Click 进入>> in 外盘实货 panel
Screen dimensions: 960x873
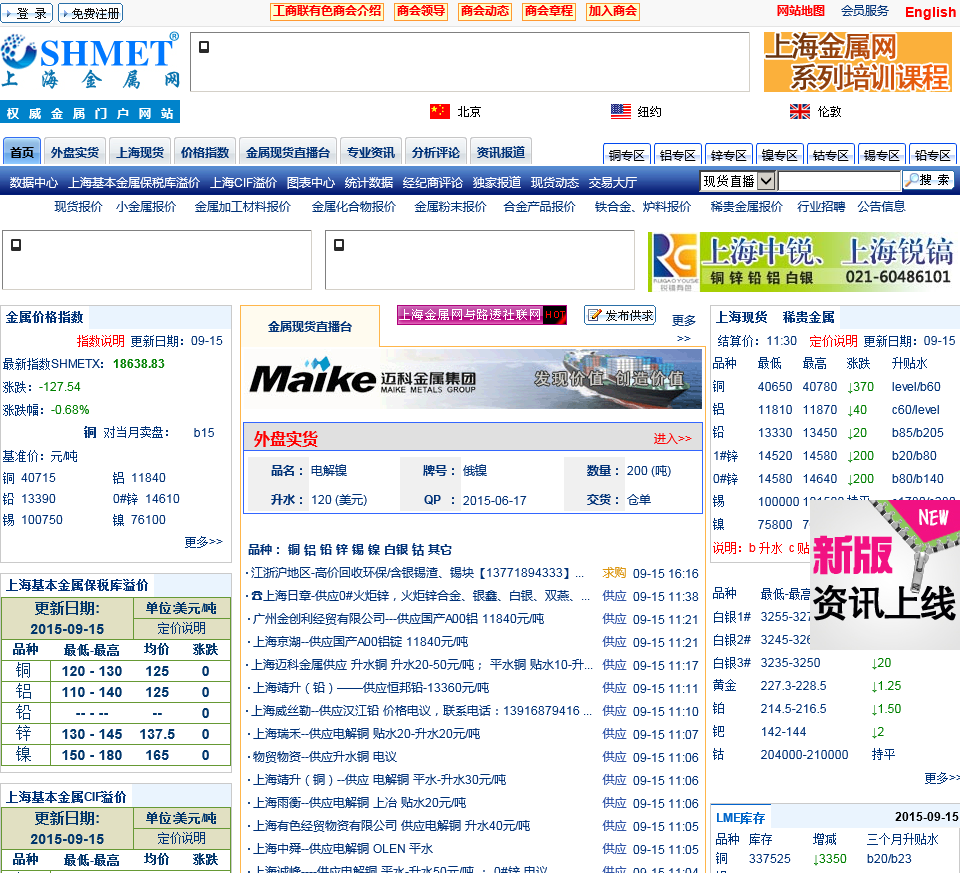(x=672, y=438)
